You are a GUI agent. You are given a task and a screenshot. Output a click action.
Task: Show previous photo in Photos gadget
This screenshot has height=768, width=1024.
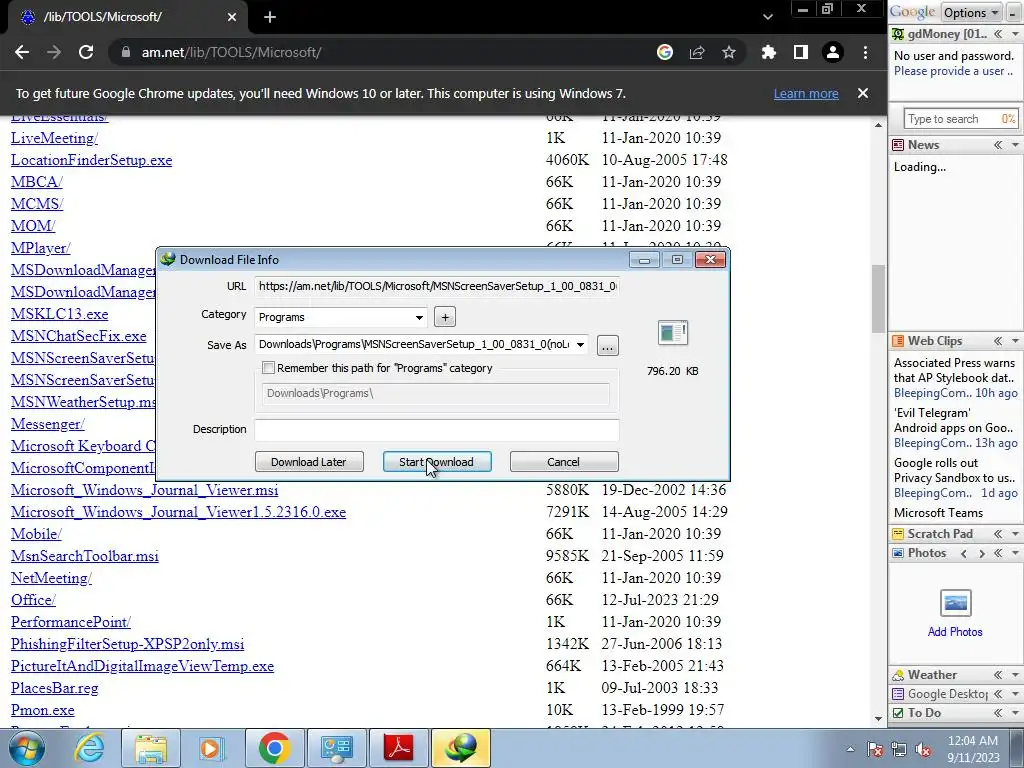(963, 553)
